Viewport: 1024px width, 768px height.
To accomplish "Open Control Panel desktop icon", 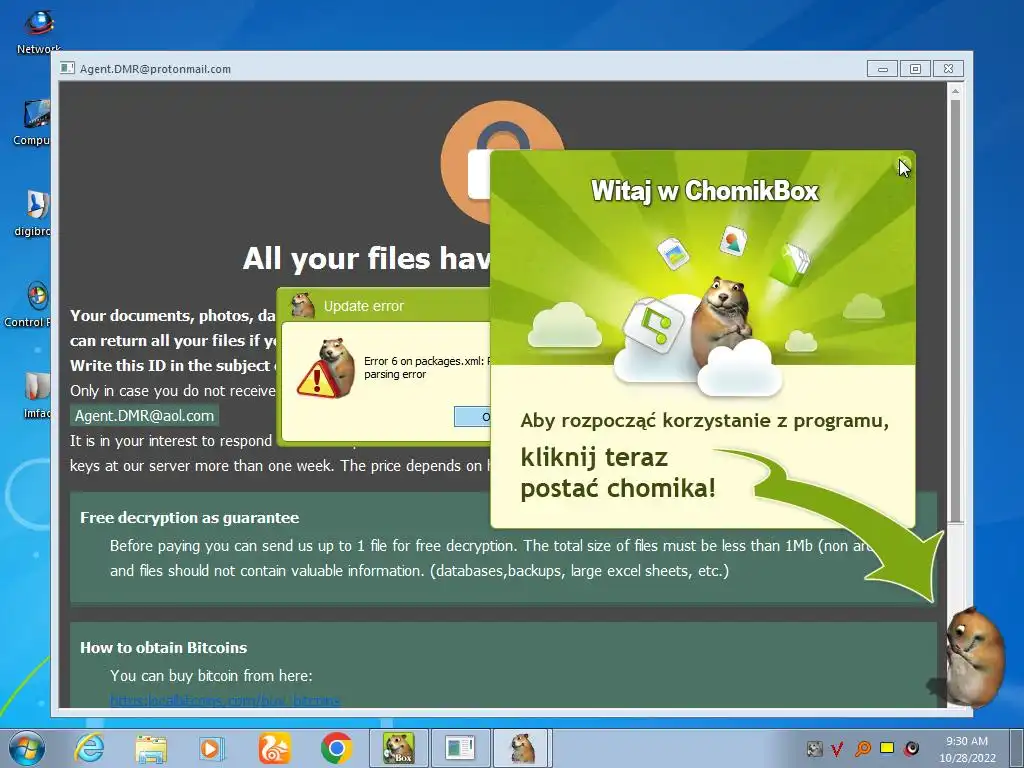I will point(30,304).
